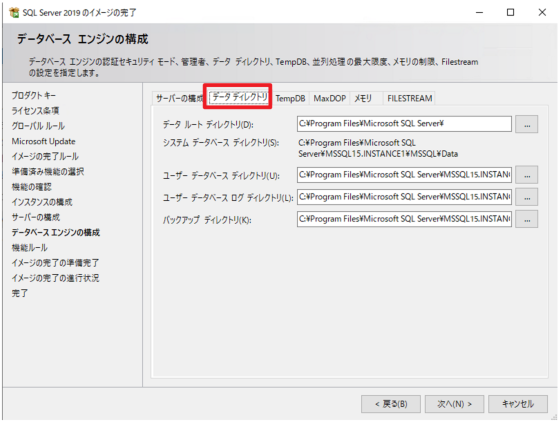Close the SQL Server setup window
560x421 pixels.
(542, 12)
